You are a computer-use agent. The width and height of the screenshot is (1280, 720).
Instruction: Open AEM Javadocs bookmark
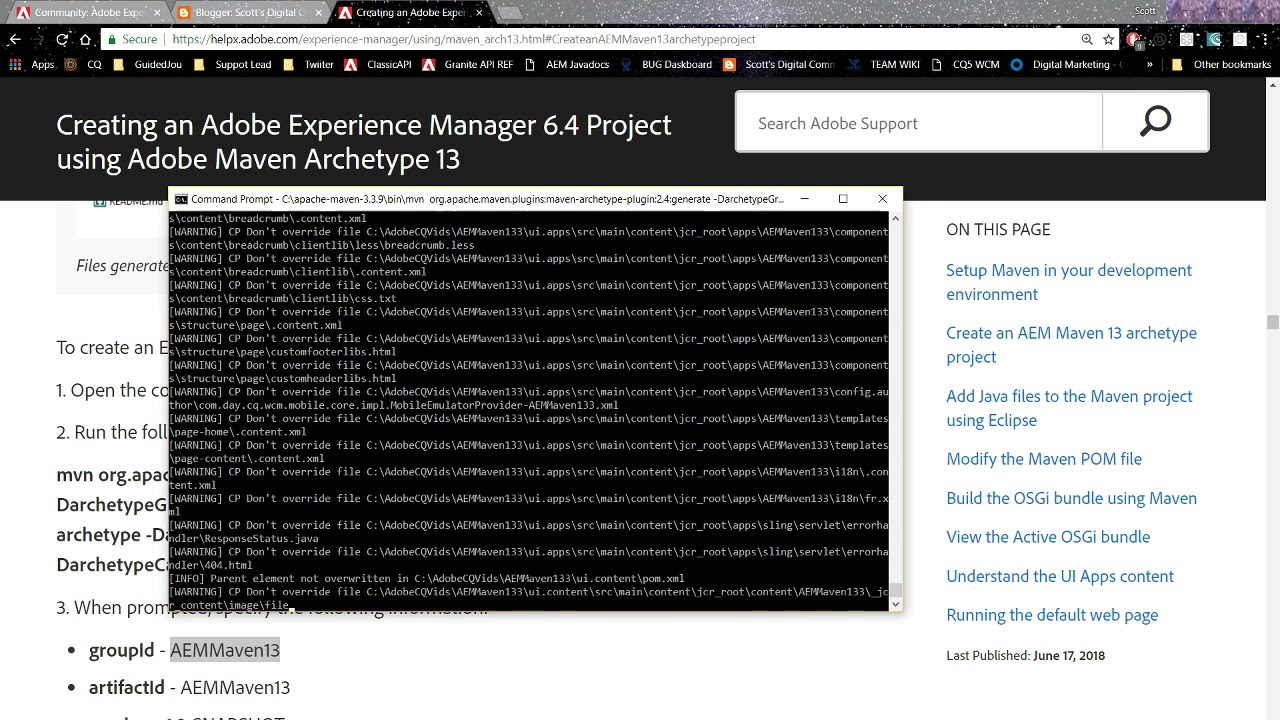(567, 64)
